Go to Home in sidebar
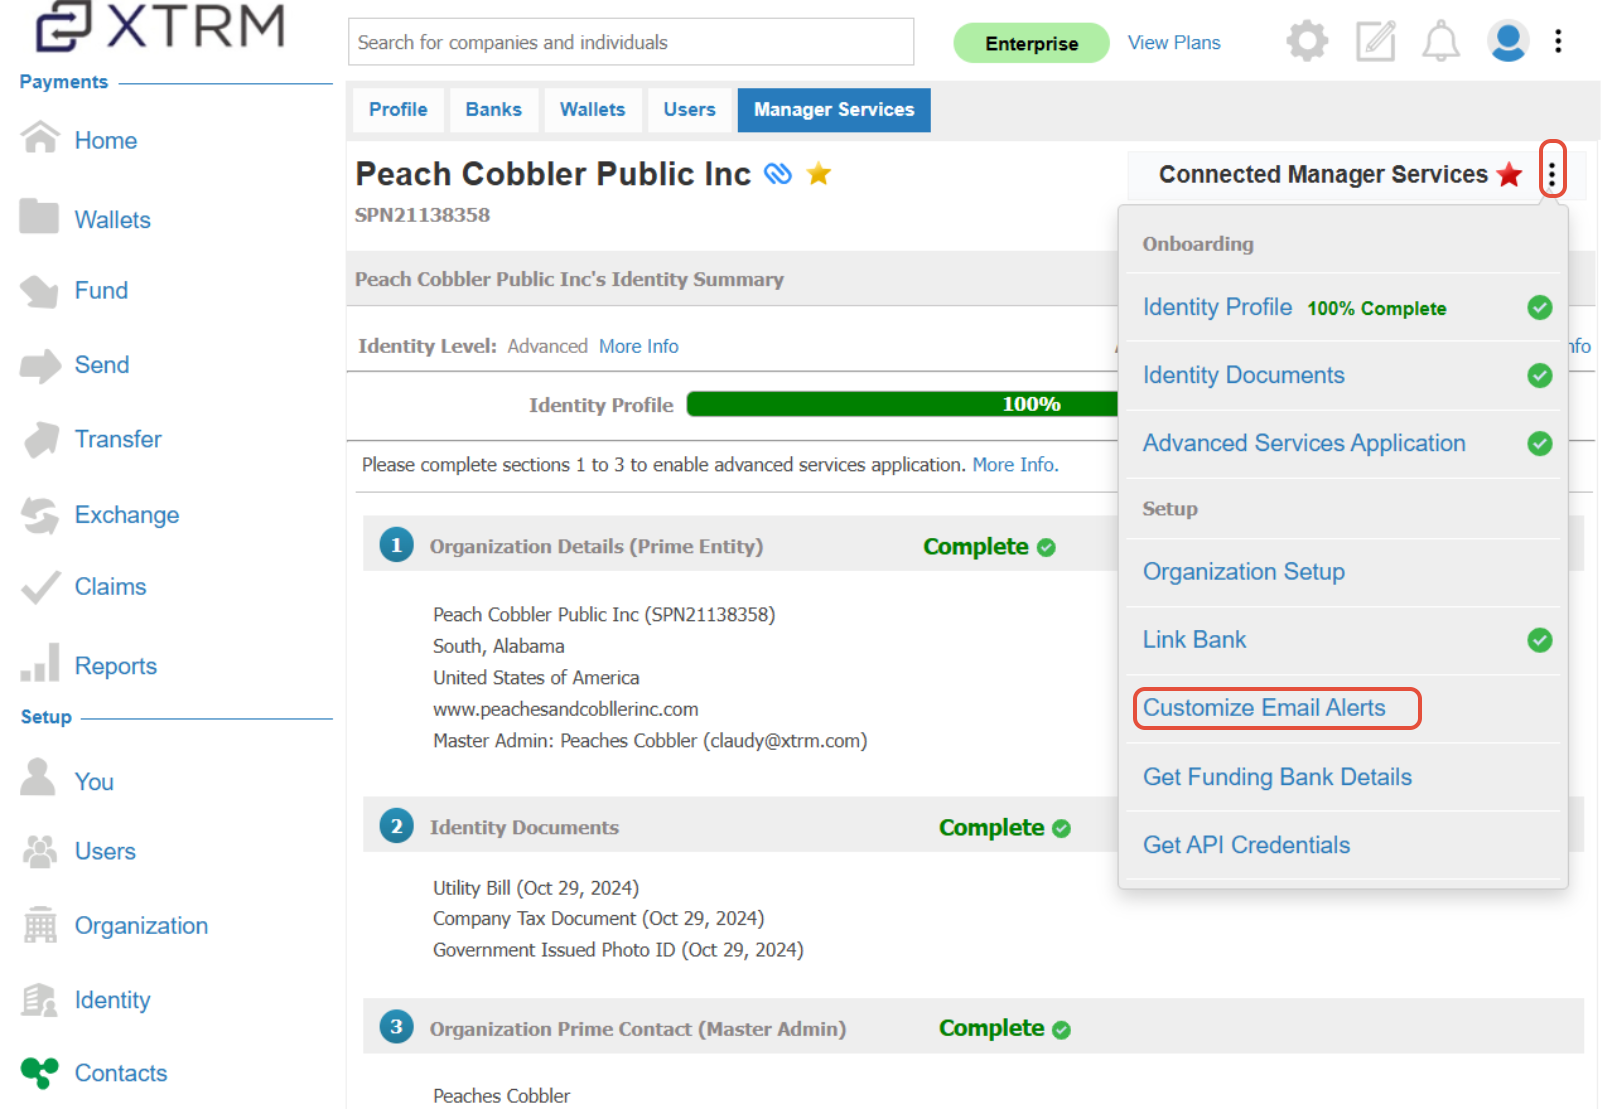 106,141
